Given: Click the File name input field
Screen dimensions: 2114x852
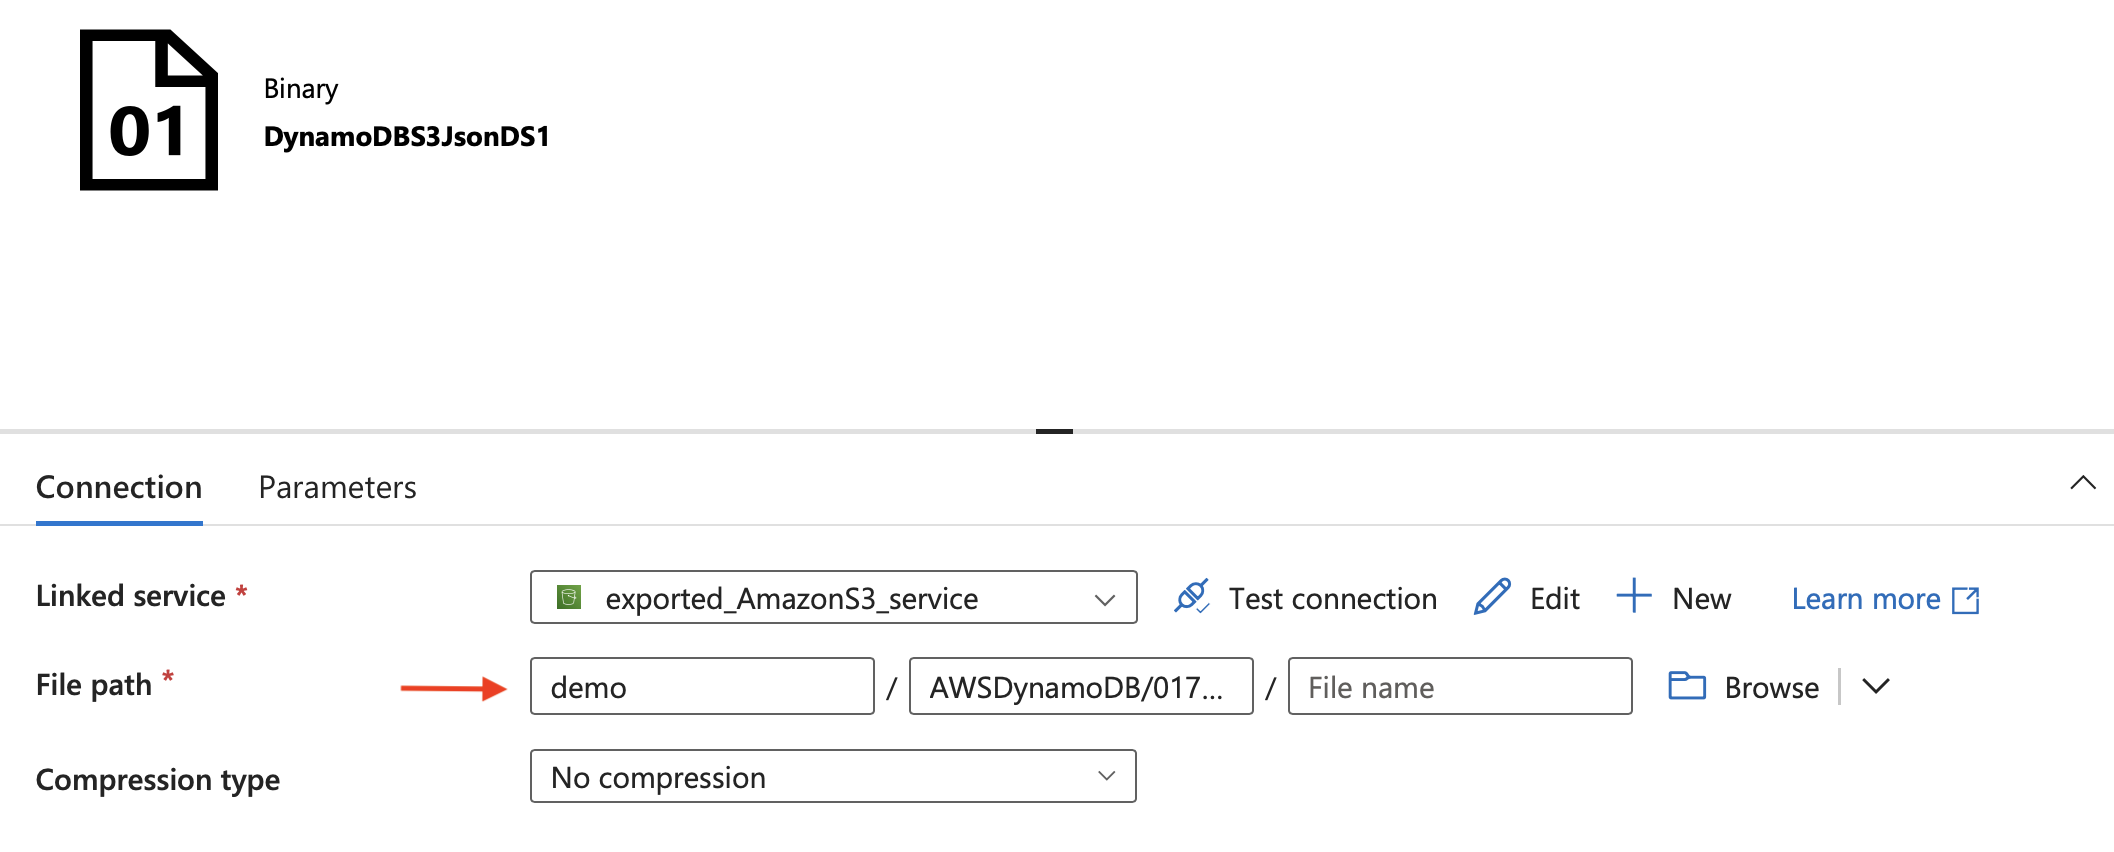Looking at the screenshot, I should [x=1459, y=687].
